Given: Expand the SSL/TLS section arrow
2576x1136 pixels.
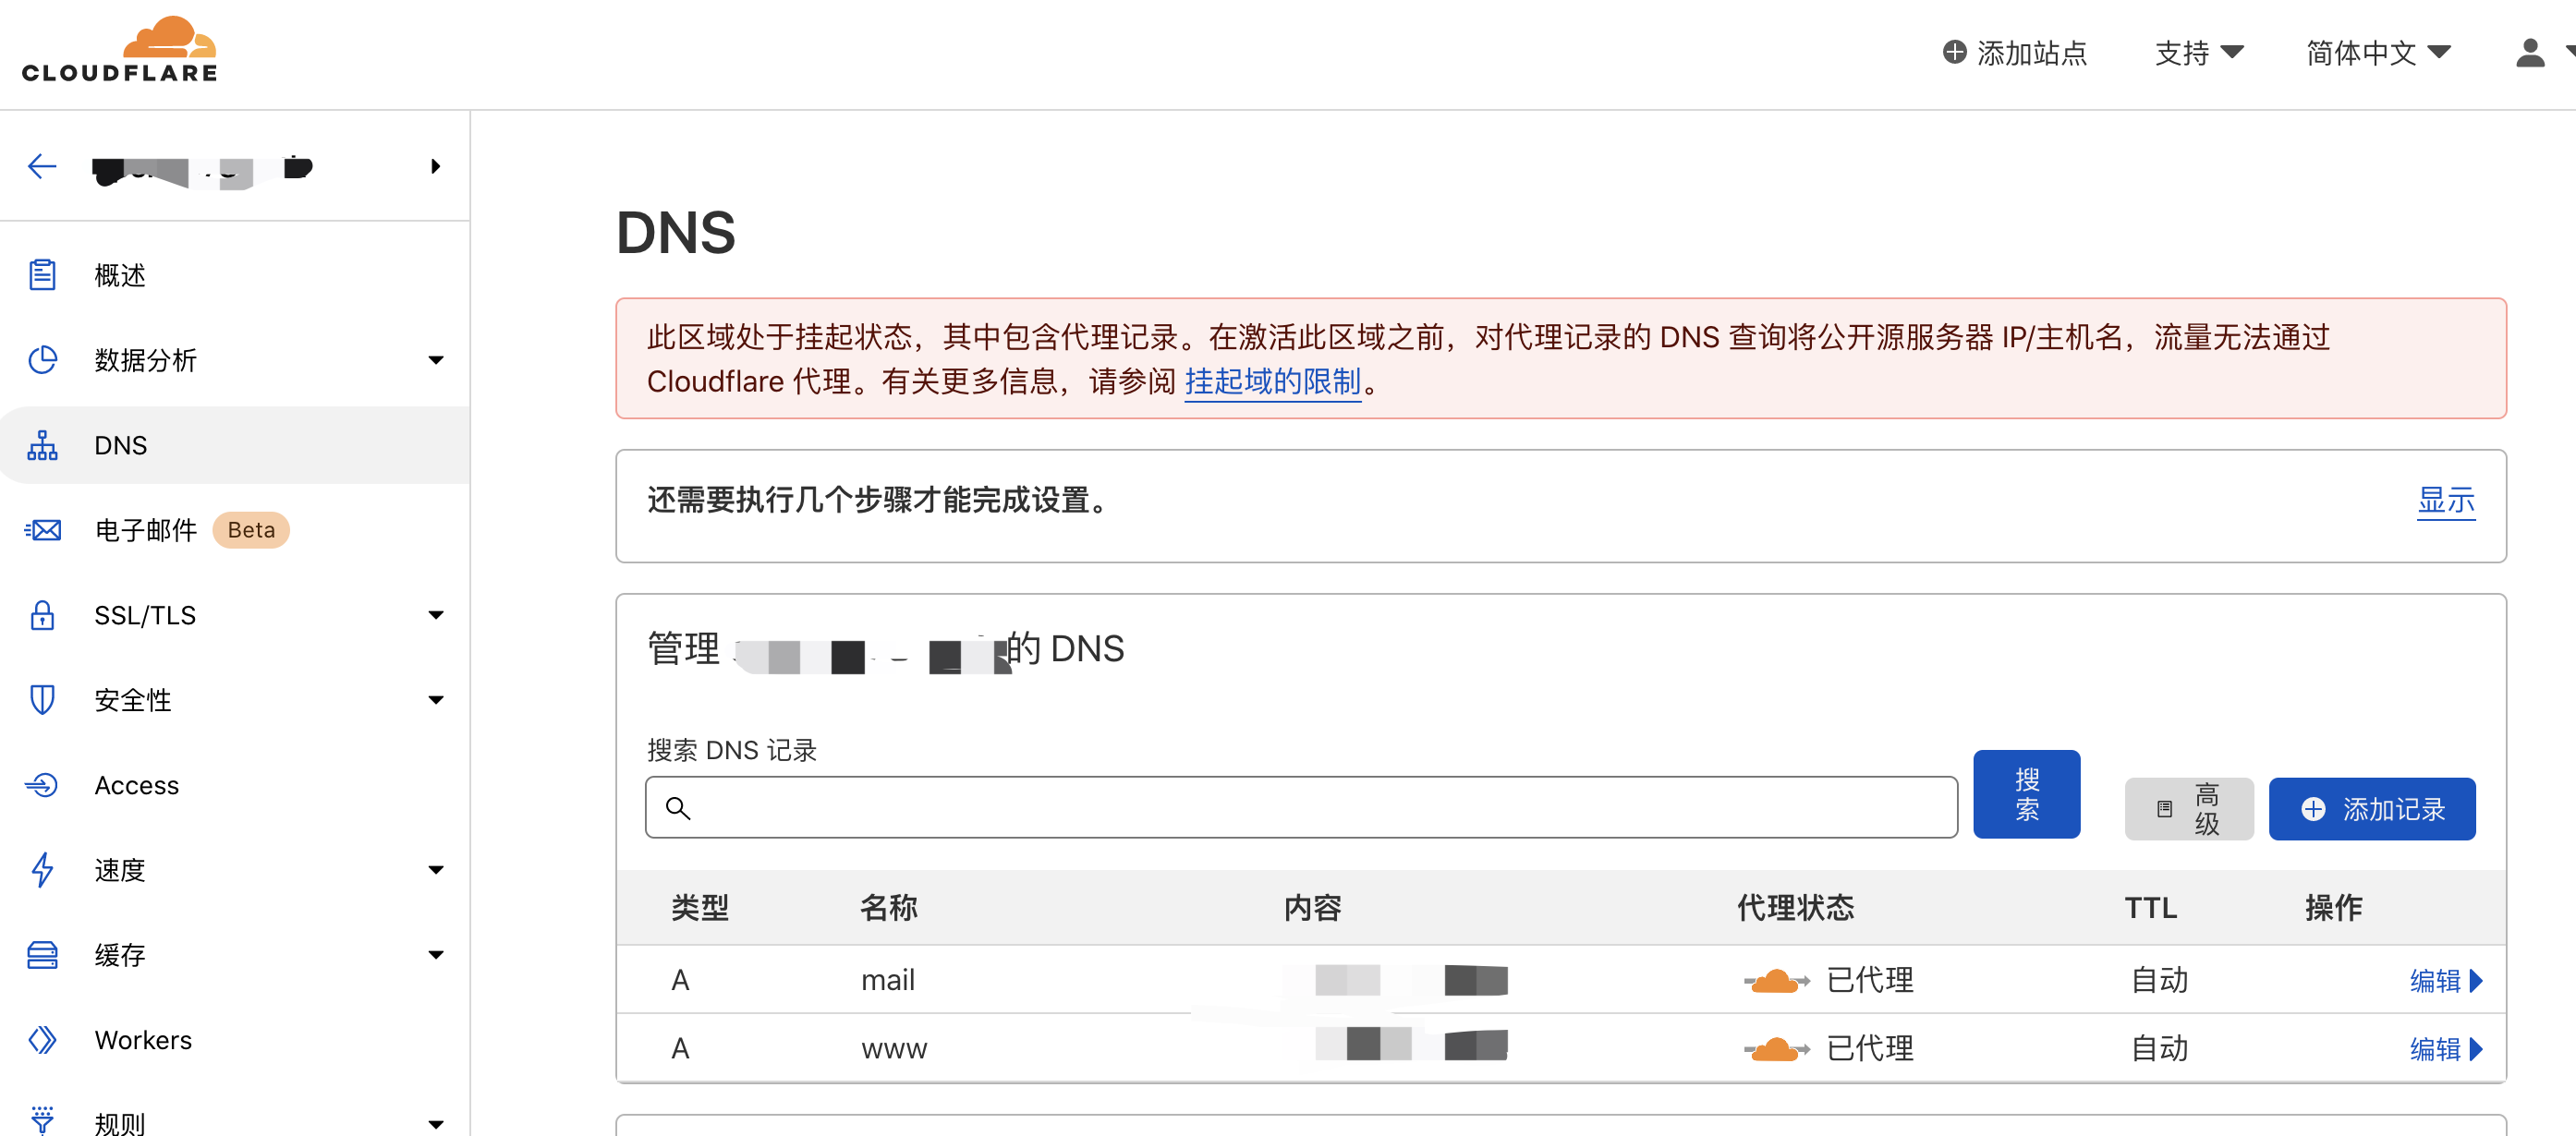Looking at the screenshot, I should (x=435, y=615).
